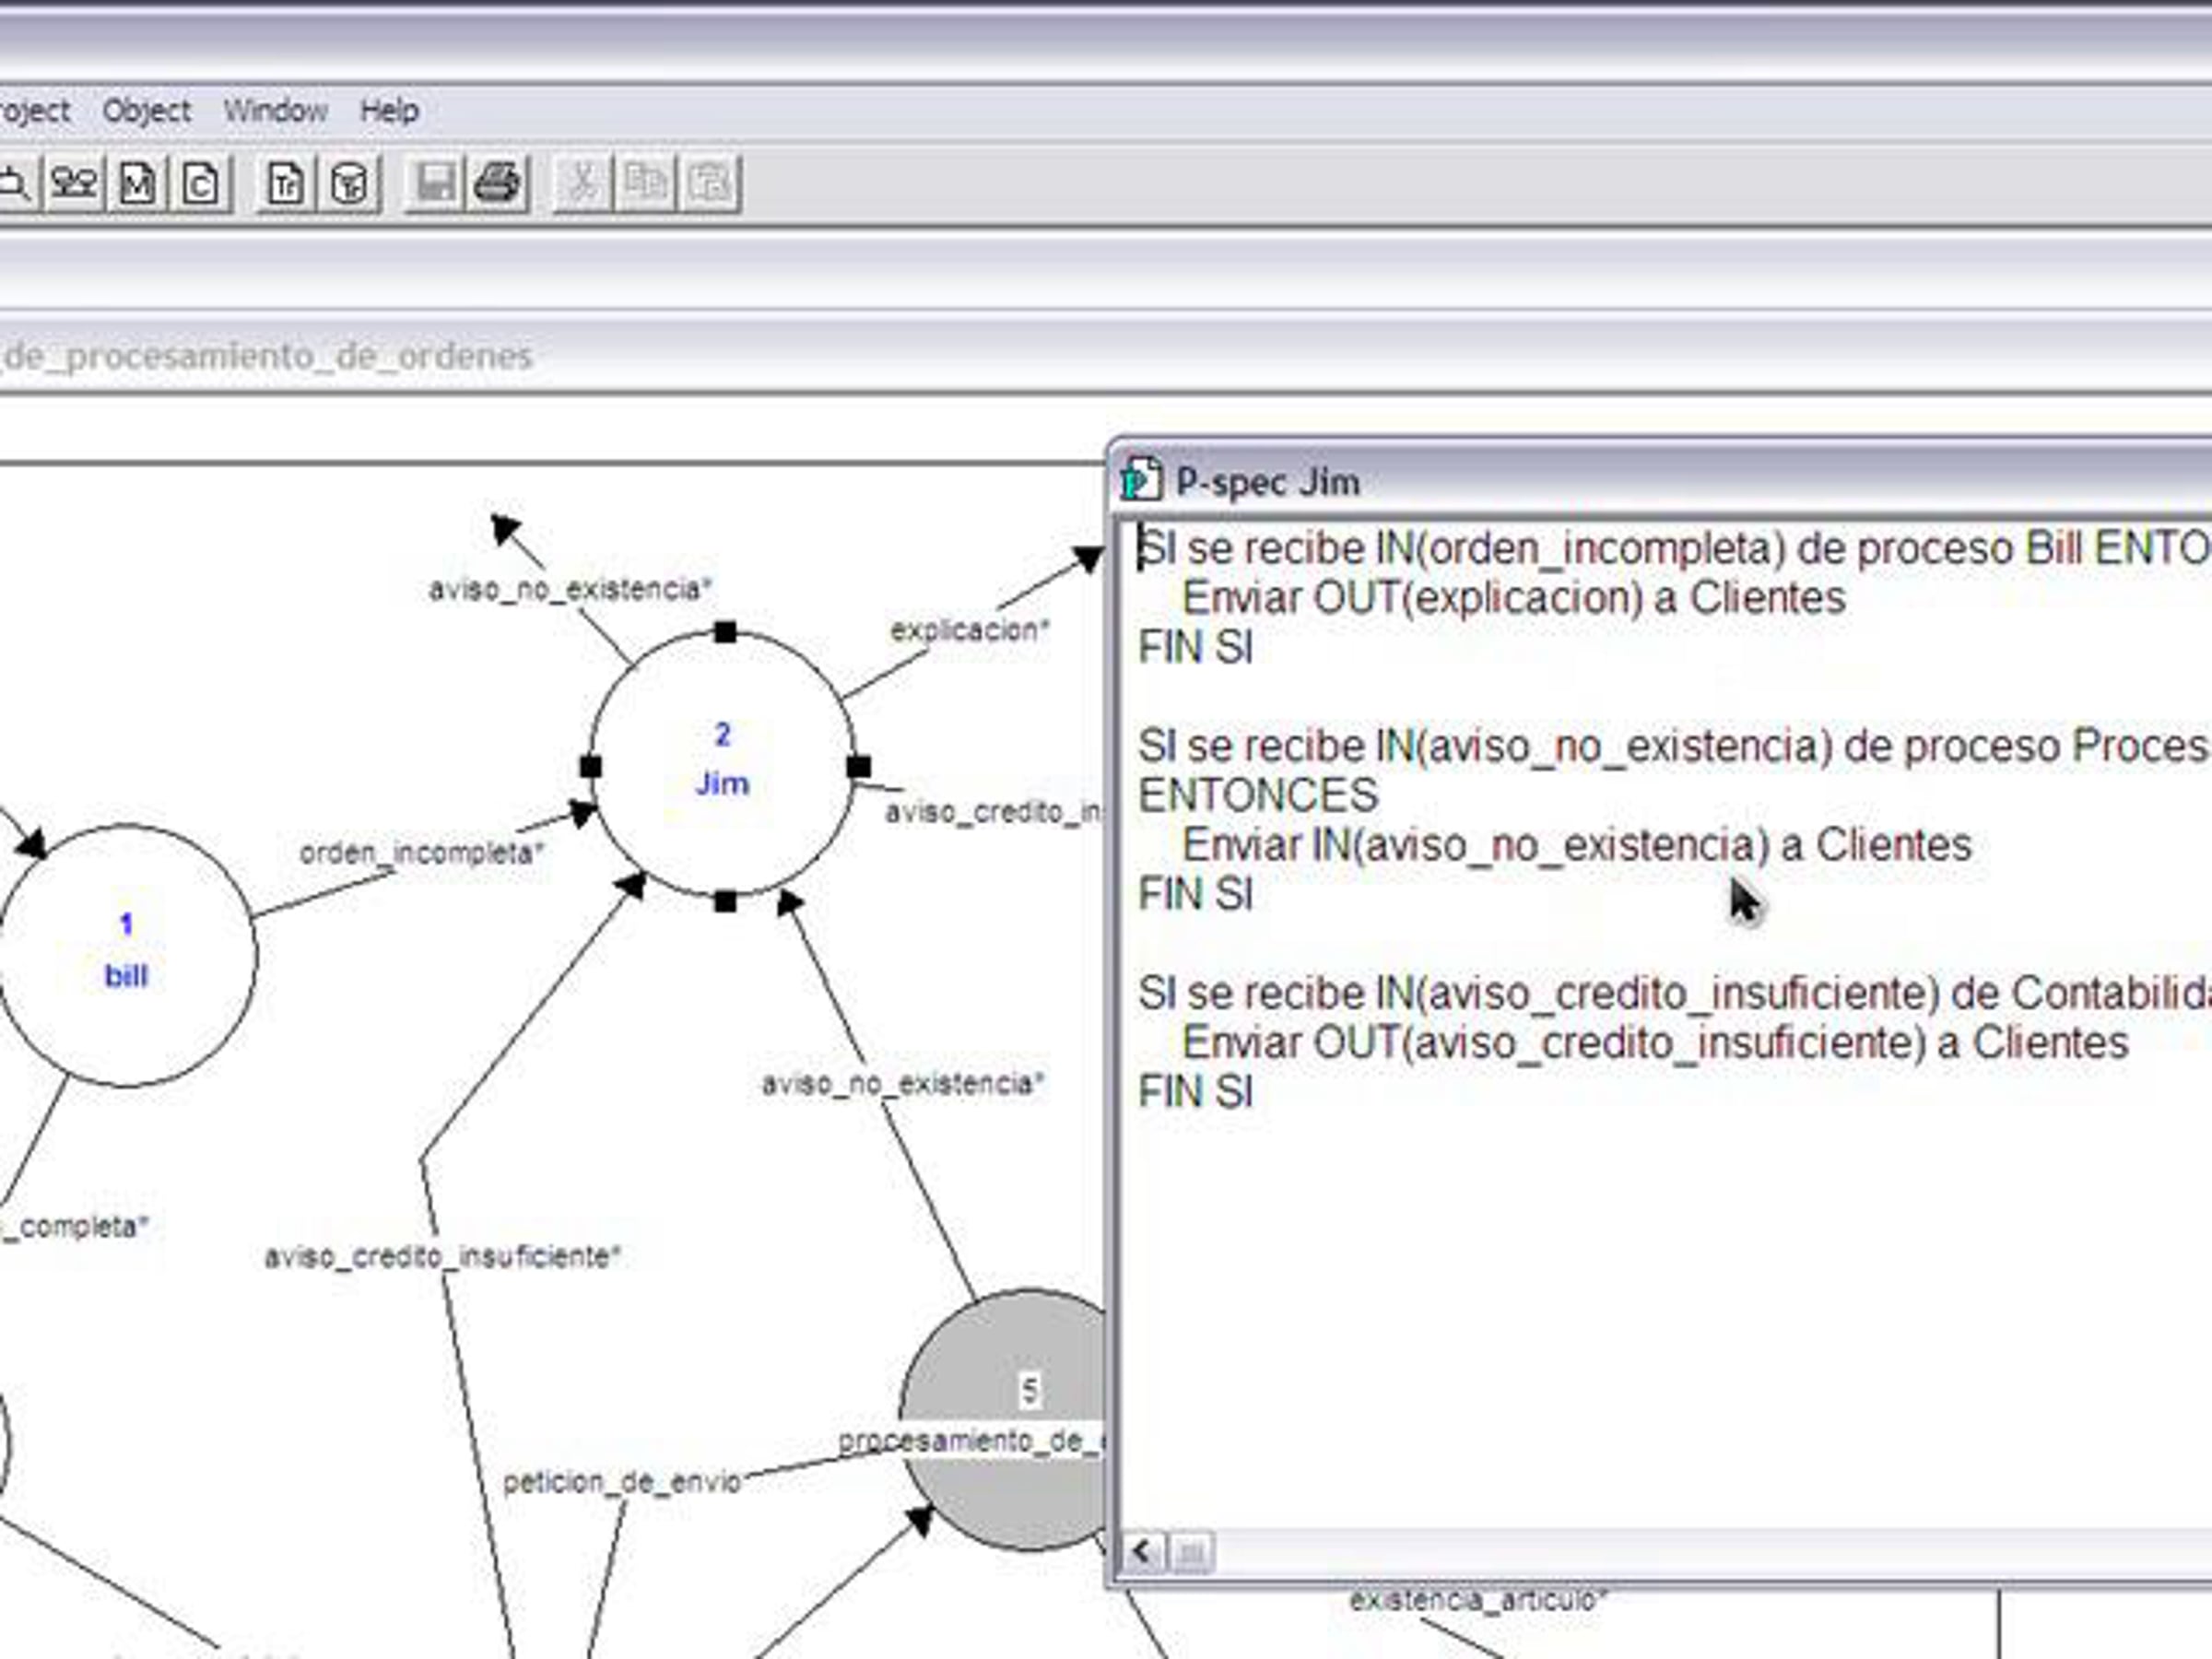The height and width of the screenshot is (1659, 2212).
Task: Select the process bubble 2 Jim
Action: click(722, 763)
